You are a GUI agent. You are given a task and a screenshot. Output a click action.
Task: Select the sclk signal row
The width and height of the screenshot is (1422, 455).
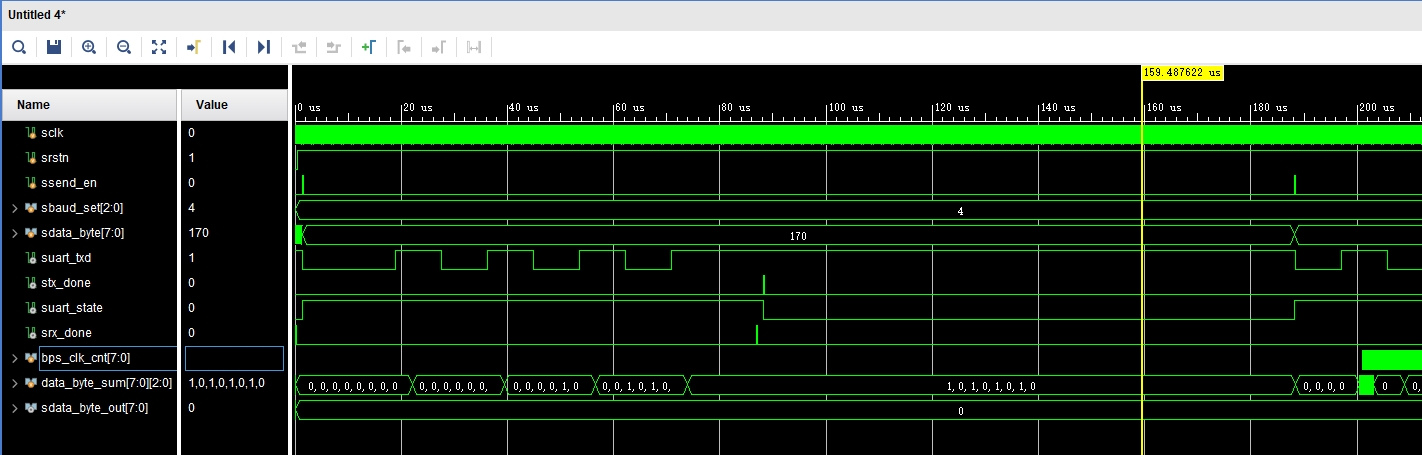point(53,133)
